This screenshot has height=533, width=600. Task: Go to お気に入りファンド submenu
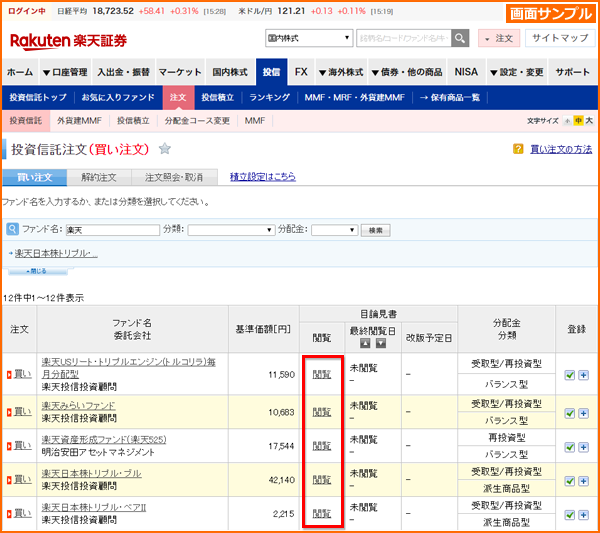pyautogui.click(x=118, y=98)
